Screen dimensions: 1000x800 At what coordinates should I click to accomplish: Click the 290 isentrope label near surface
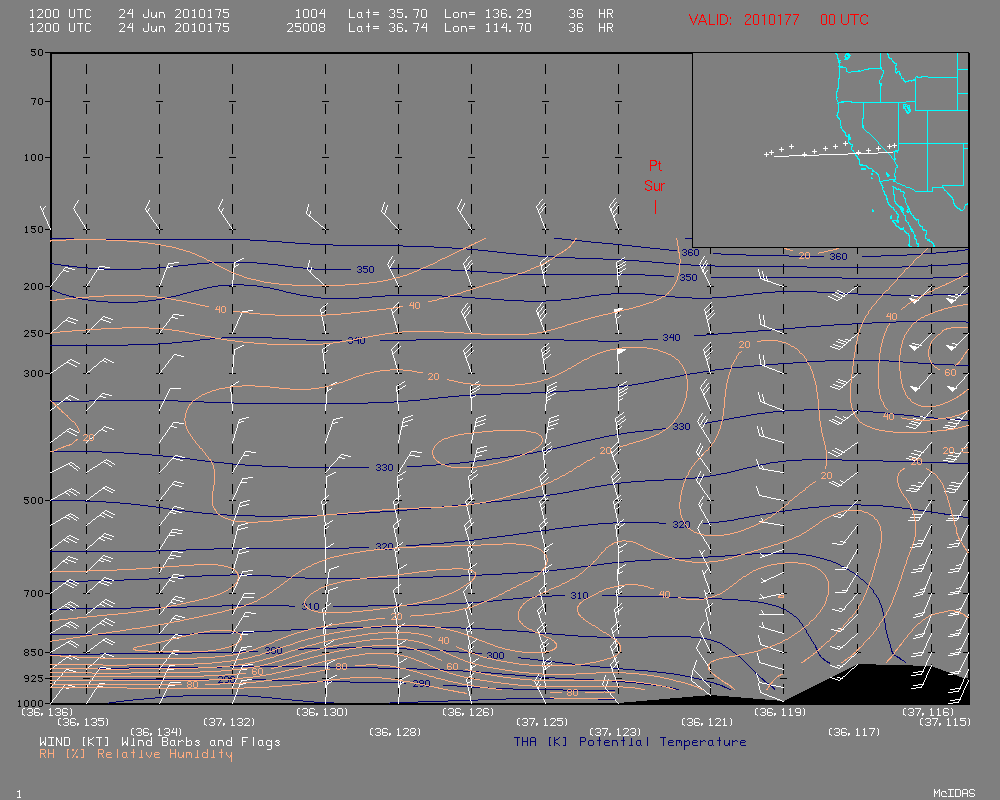click(x=422, y=684)
